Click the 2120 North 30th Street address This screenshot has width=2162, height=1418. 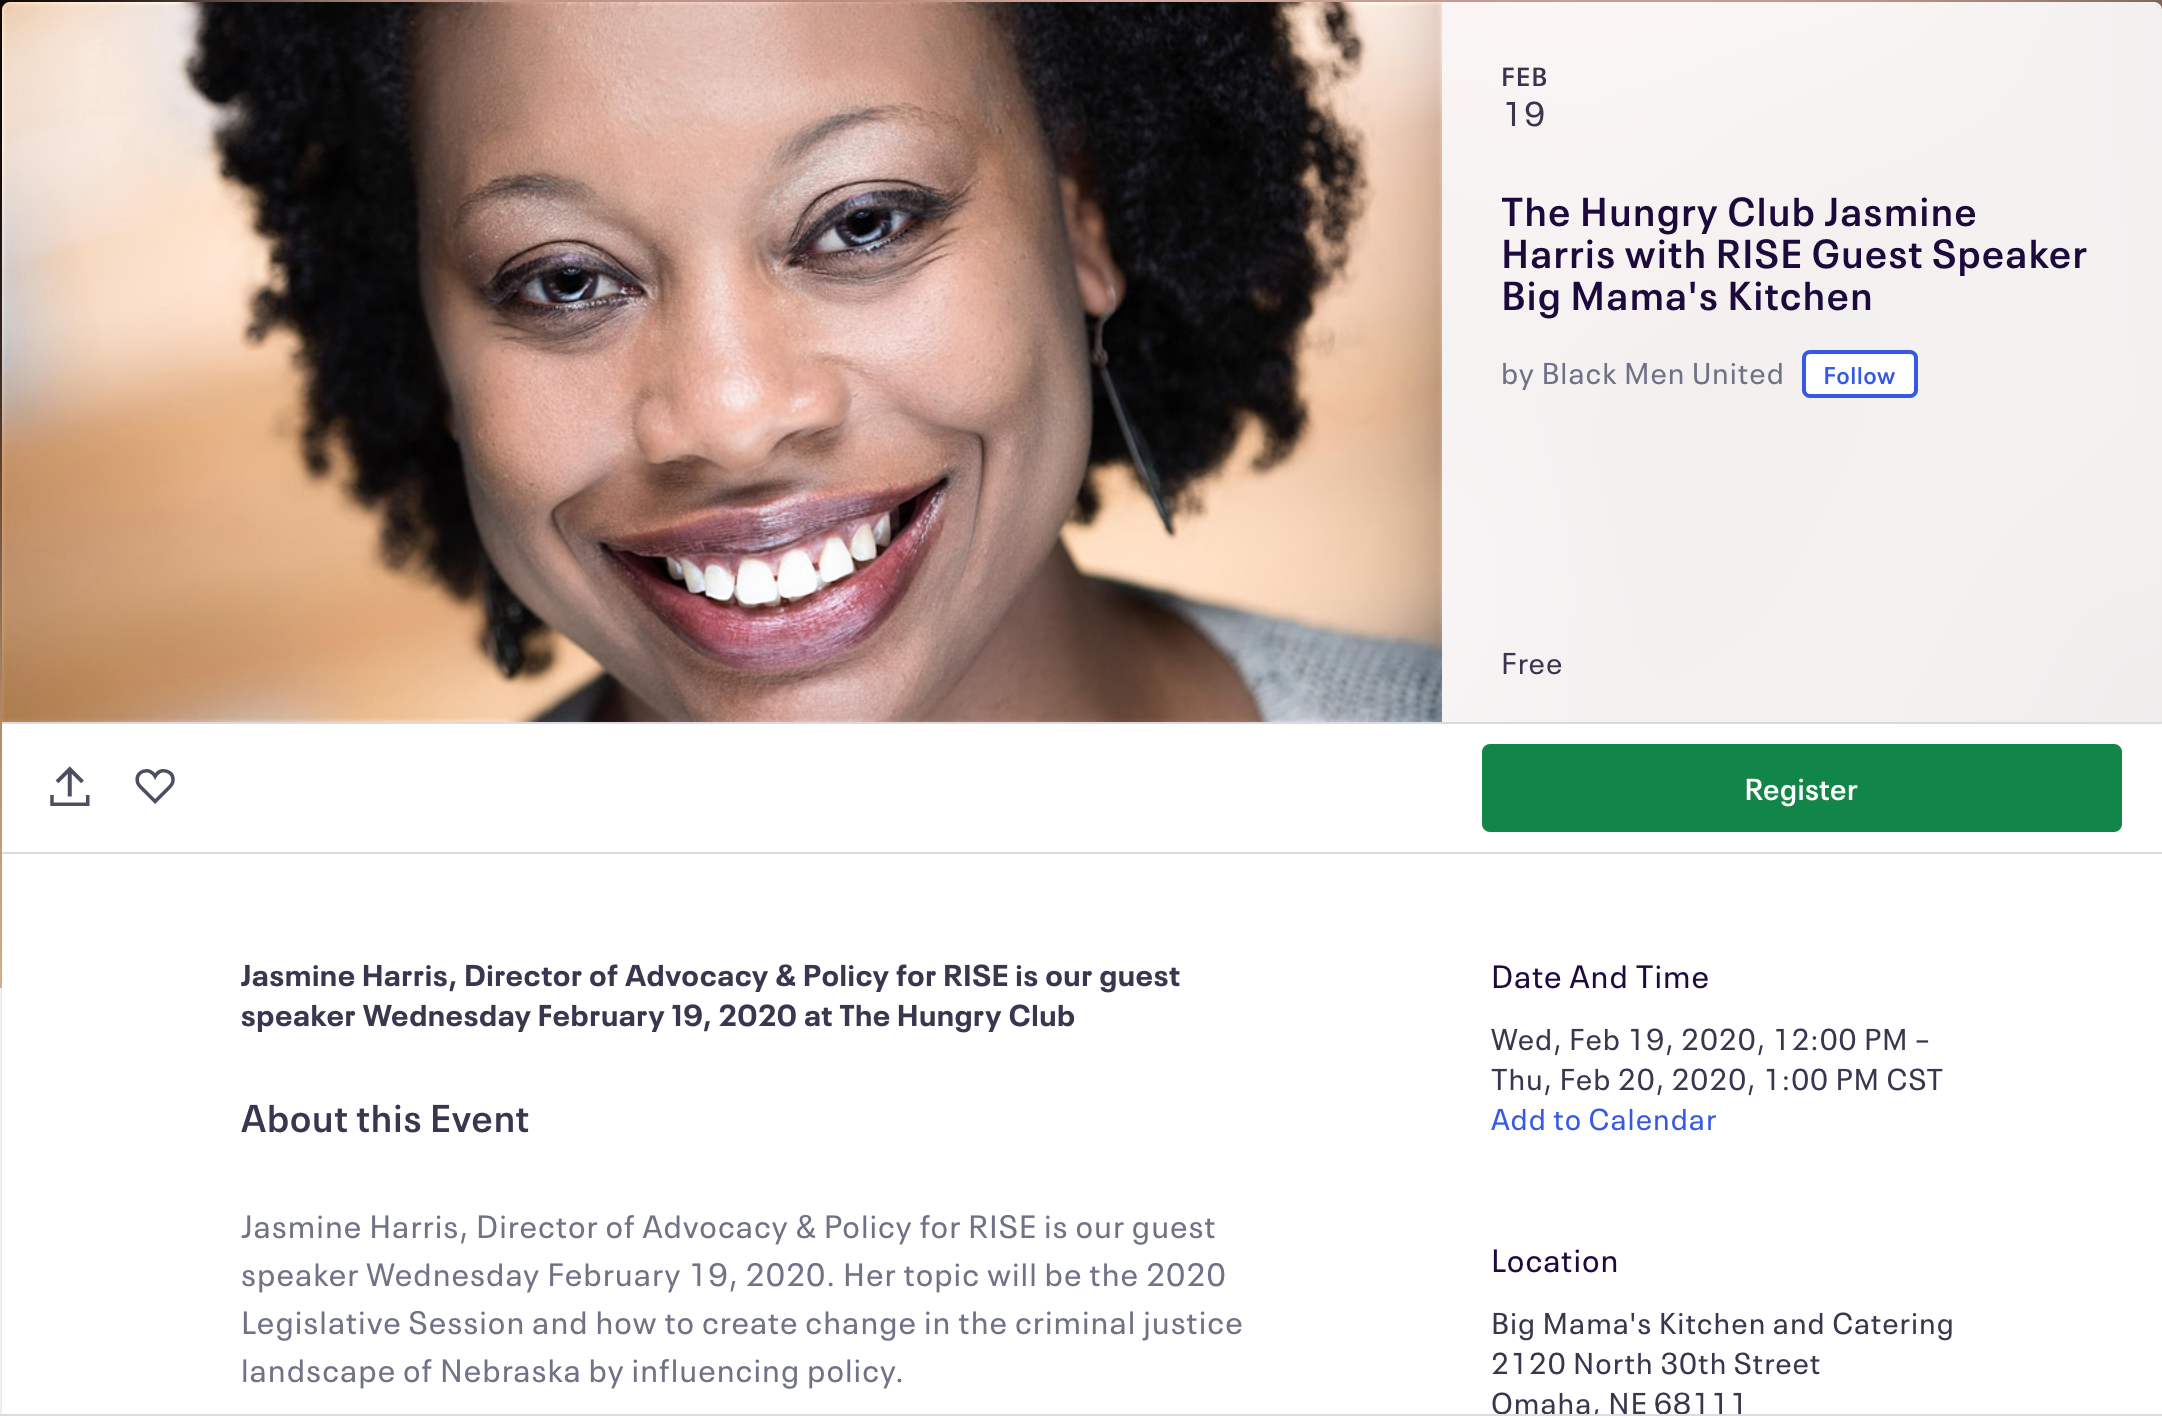(x=1655, y=1364)
